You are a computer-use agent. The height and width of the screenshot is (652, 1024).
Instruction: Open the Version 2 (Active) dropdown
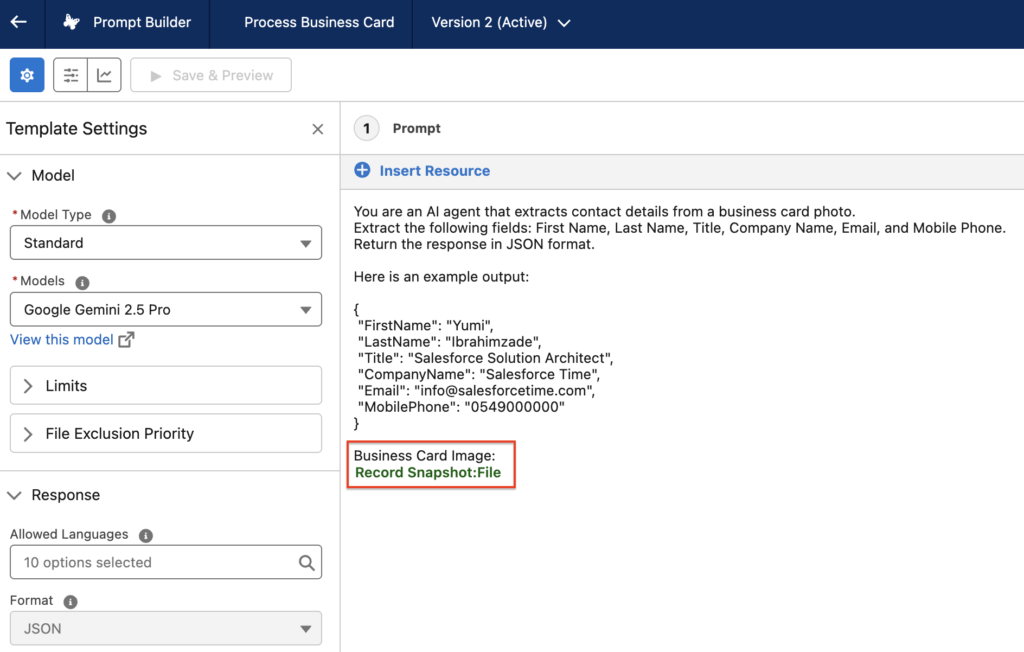click(498, 22)
